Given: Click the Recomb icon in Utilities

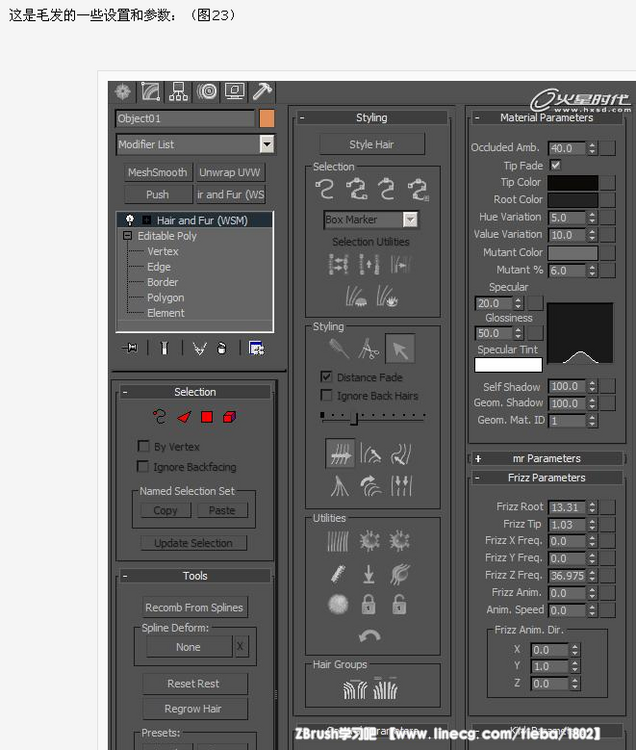Looking at the screenshot, I should (339, 574).
